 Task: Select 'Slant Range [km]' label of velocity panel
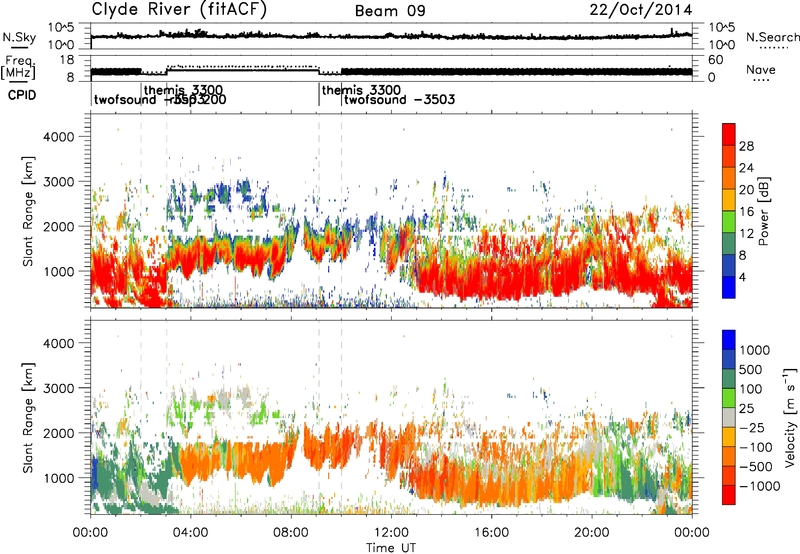(x=28, y=417)
